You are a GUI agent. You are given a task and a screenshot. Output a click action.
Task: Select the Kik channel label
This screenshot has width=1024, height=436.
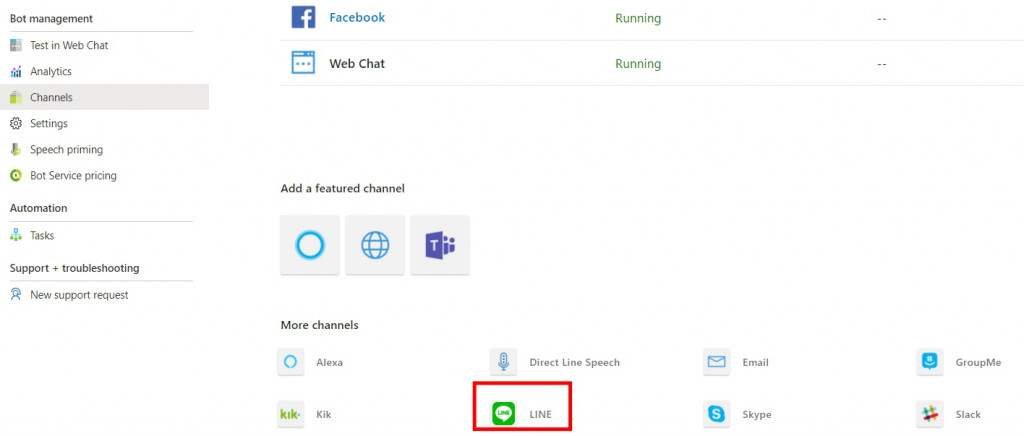[x=324, y=414]
